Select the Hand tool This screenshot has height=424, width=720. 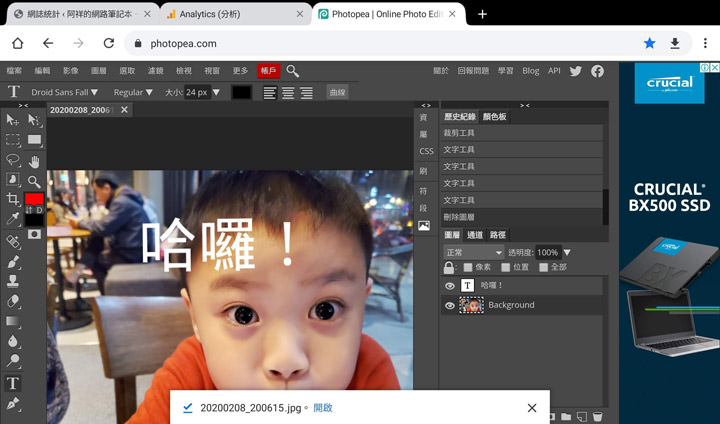click(x=34, y=162)
